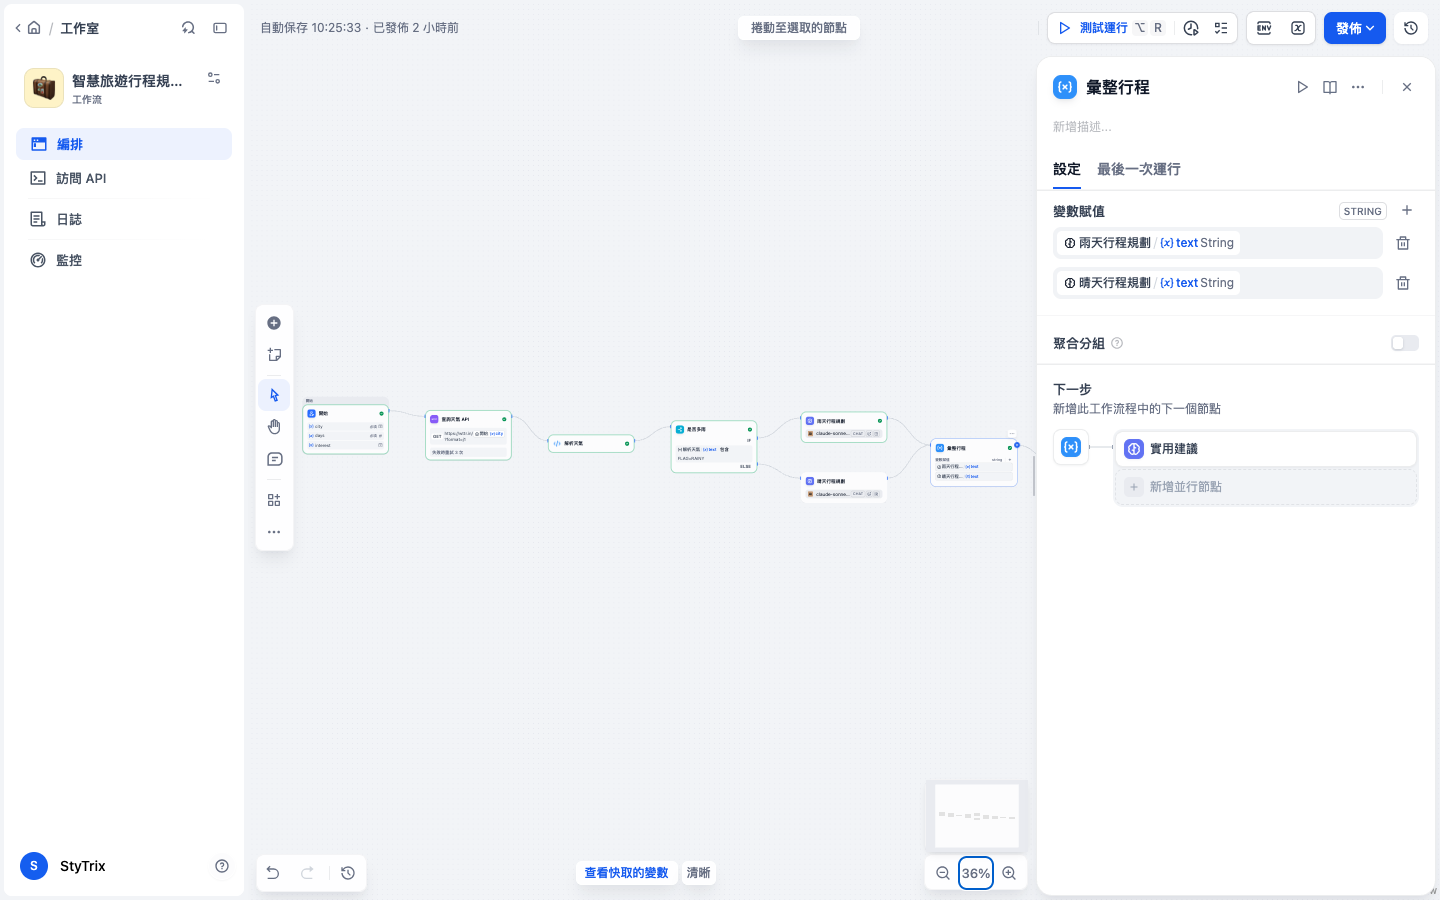This screenshot has width=1440, height=900.
Task: Run this step with play icon
Action: tap(1302, 87)
